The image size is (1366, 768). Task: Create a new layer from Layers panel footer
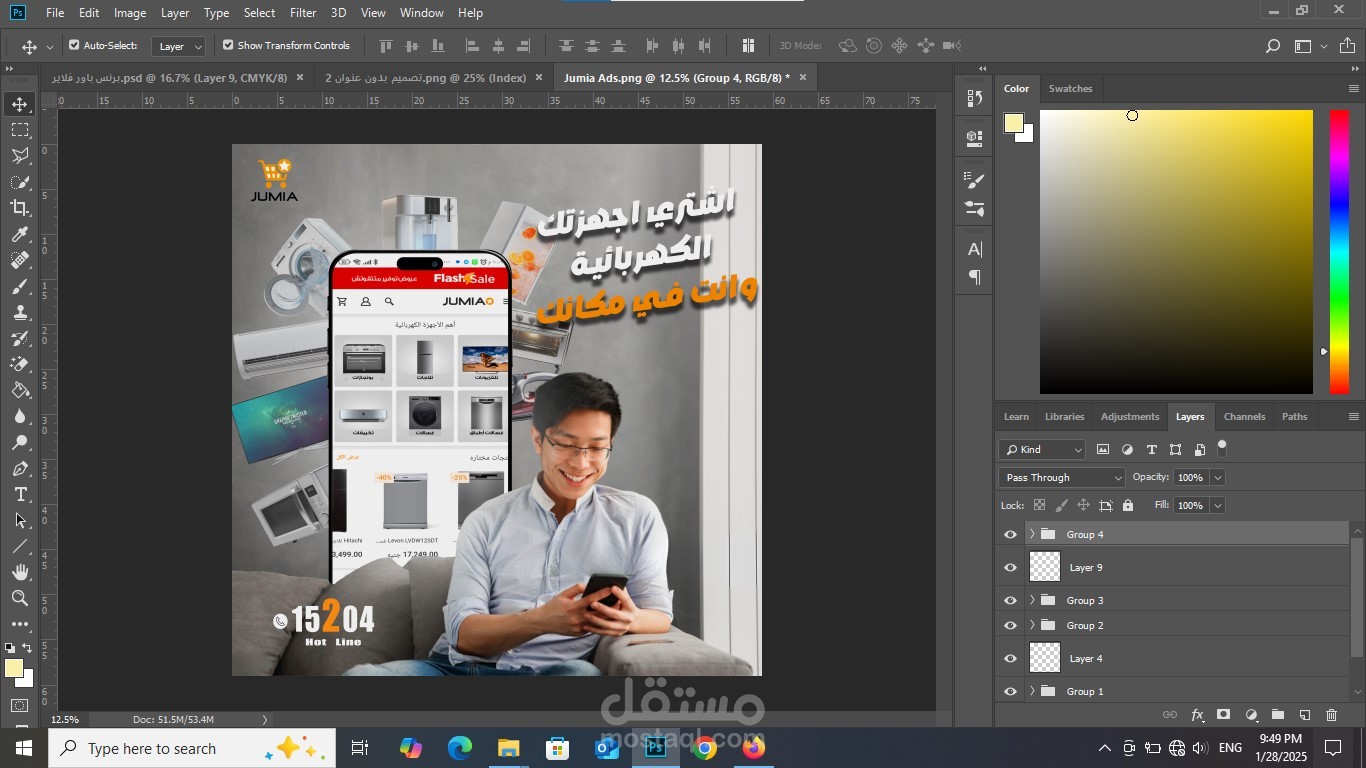click(x=1304, y=715)
